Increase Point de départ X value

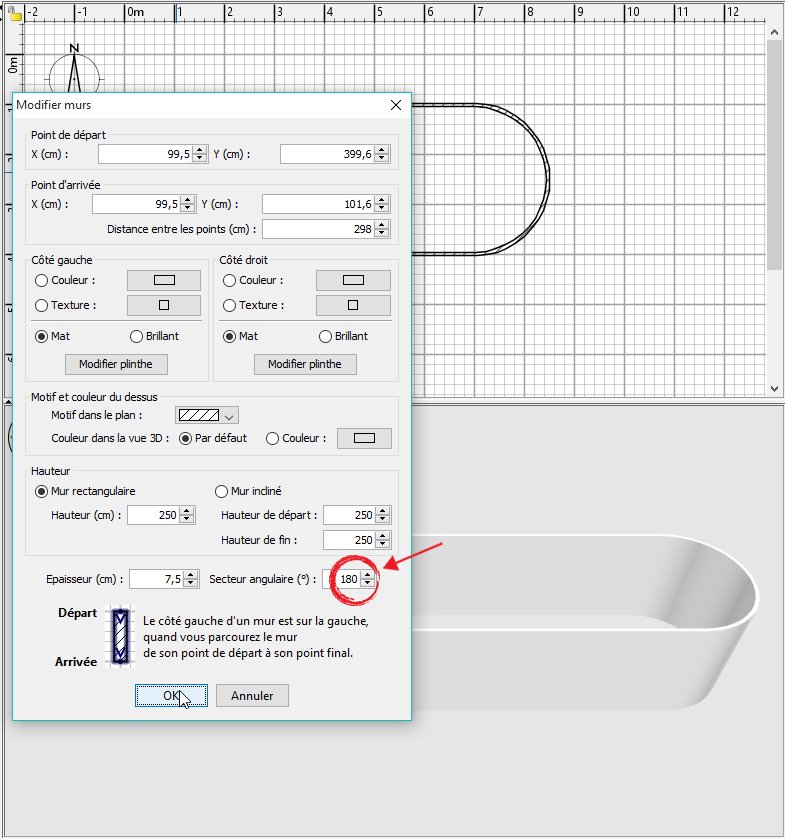(x=200, y=150)
